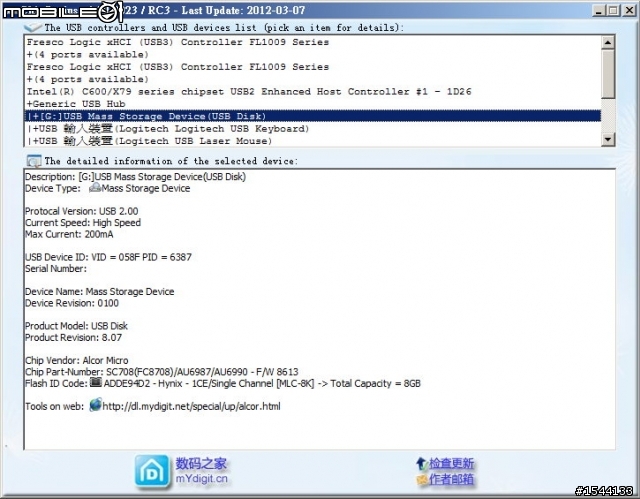Click the check update arrow icon

click(x=422, y=464)
